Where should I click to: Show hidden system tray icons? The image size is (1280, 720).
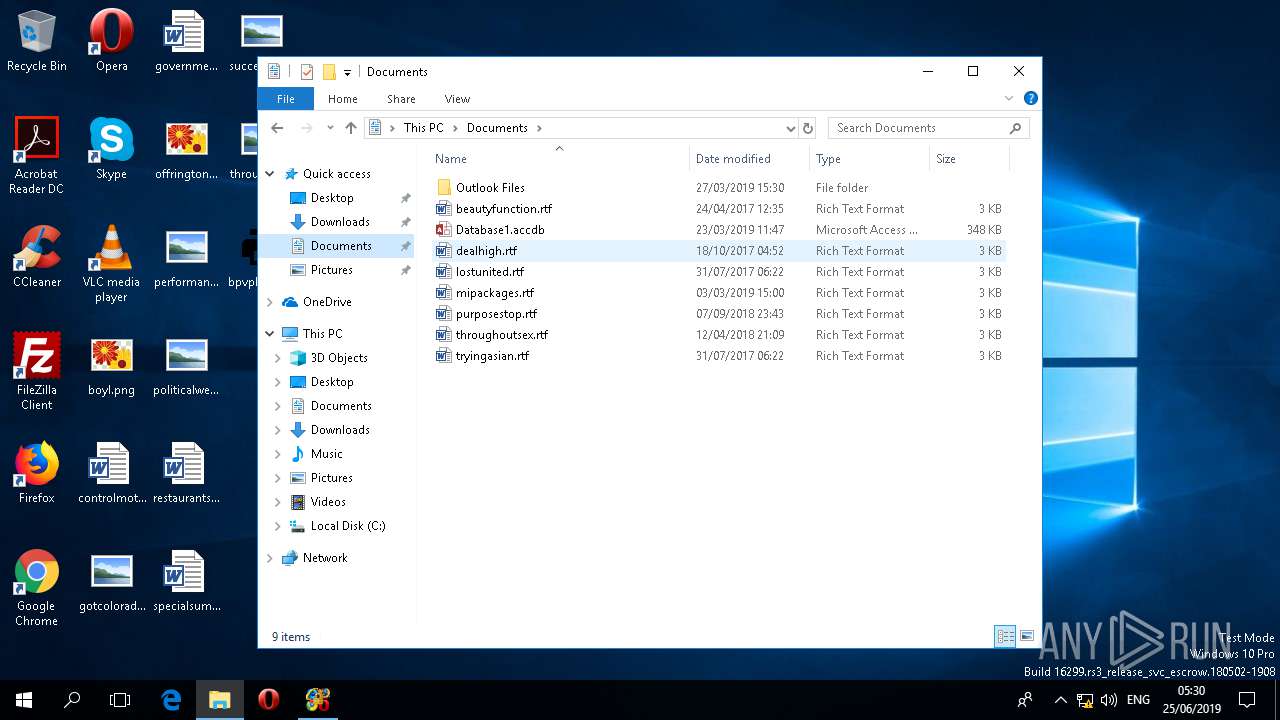click(1060, 700)
